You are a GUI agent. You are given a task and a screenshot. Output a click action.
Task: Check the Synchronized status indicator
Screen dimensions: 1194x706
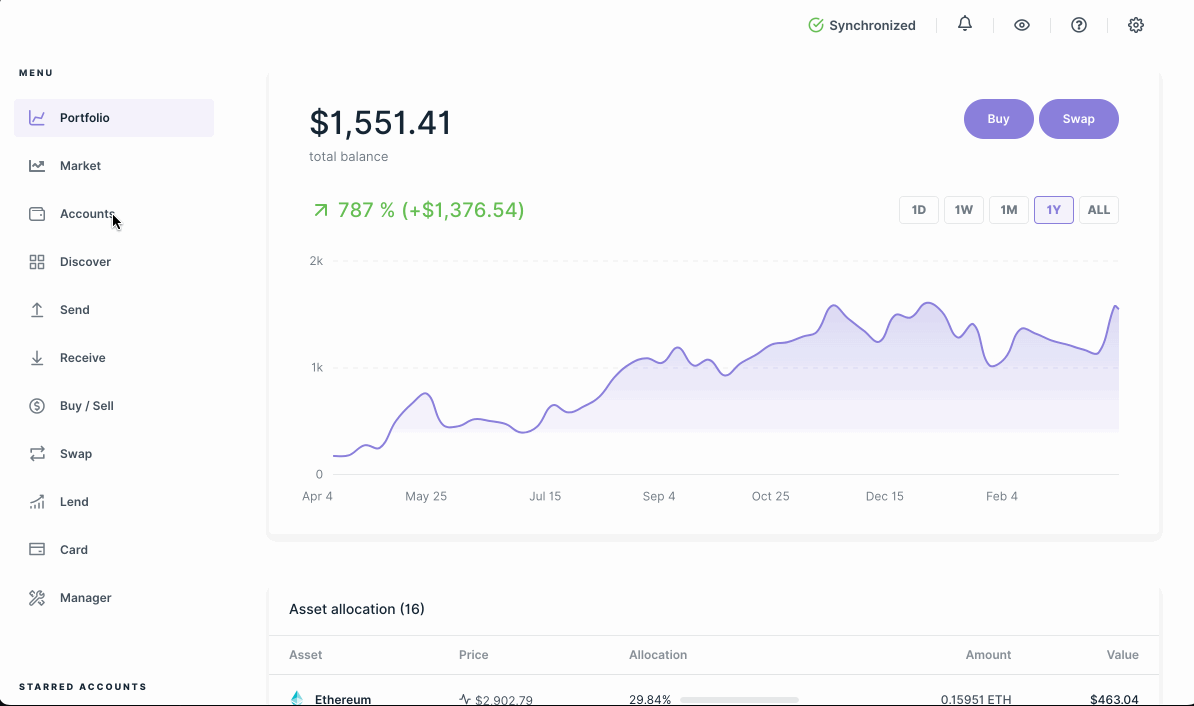[861, 25]
